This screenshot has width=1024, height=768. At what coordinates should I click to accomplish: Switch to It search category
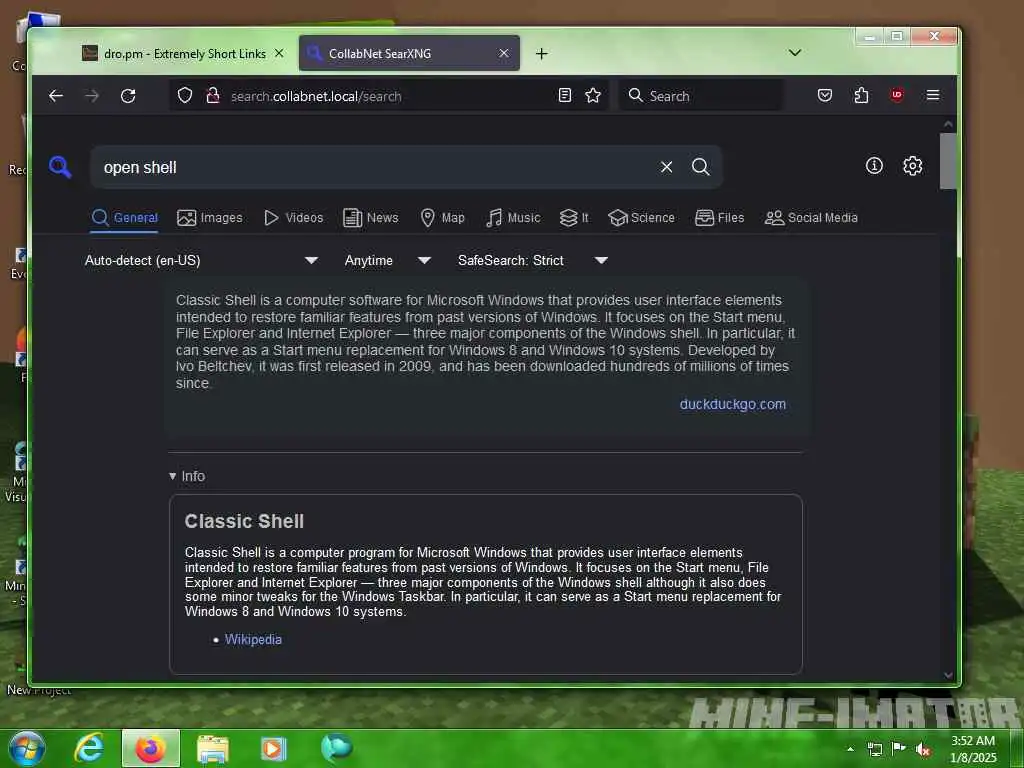coord(574,217)
